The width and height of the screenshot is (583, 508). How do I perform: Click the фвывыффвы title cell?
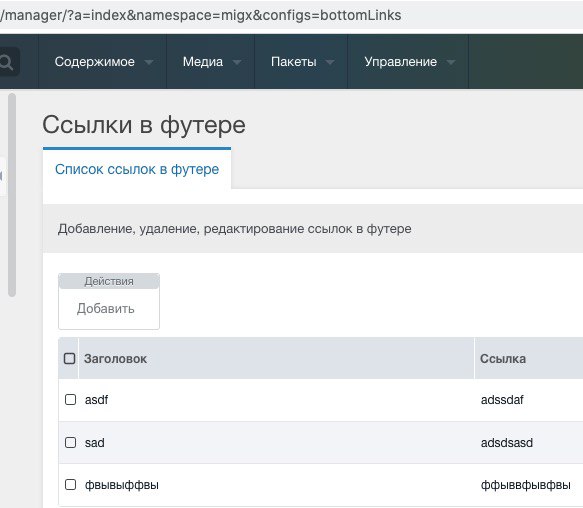pyautogui.click(x=122, y=485)
